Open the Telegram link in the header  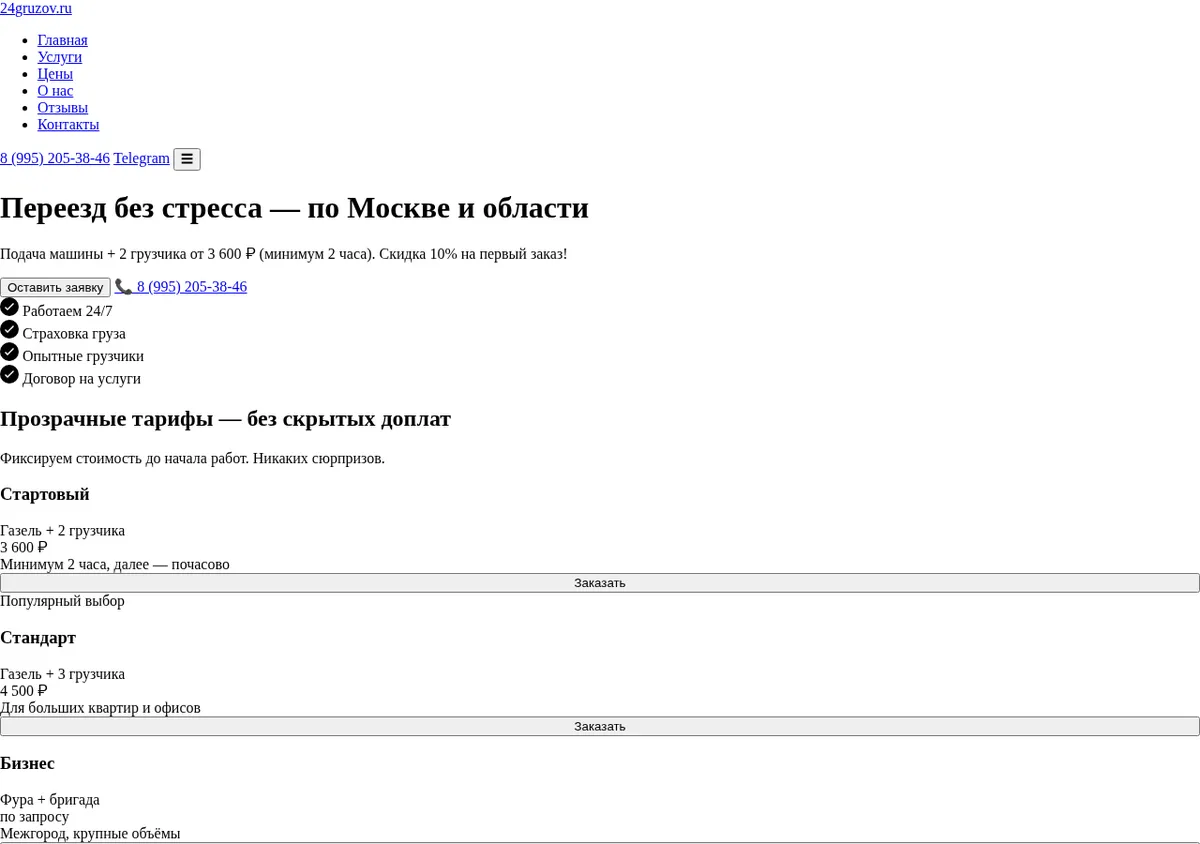141,158
